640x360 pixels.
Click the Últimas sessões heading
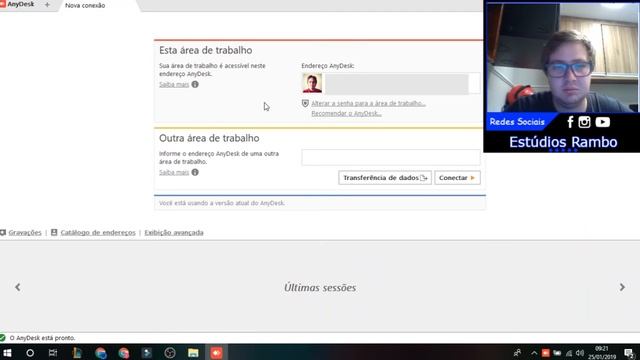pyautogui.click(x=320, y=288)
